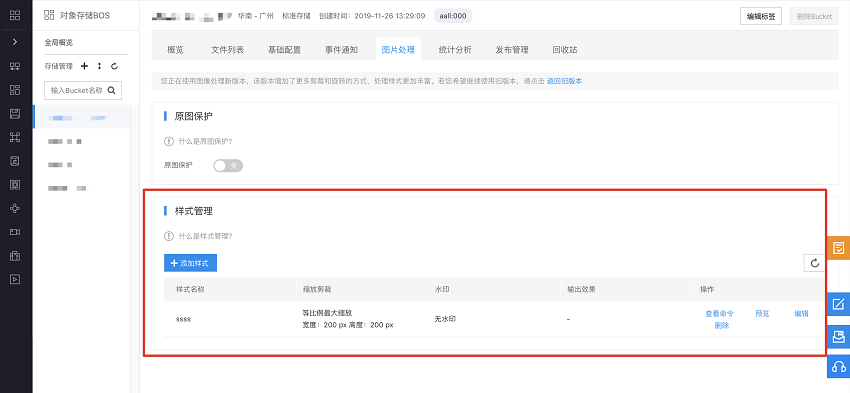Screen dimensions: 850x393
Task: Click the search magnifier in the Bucket field
Action: [112, 91]
